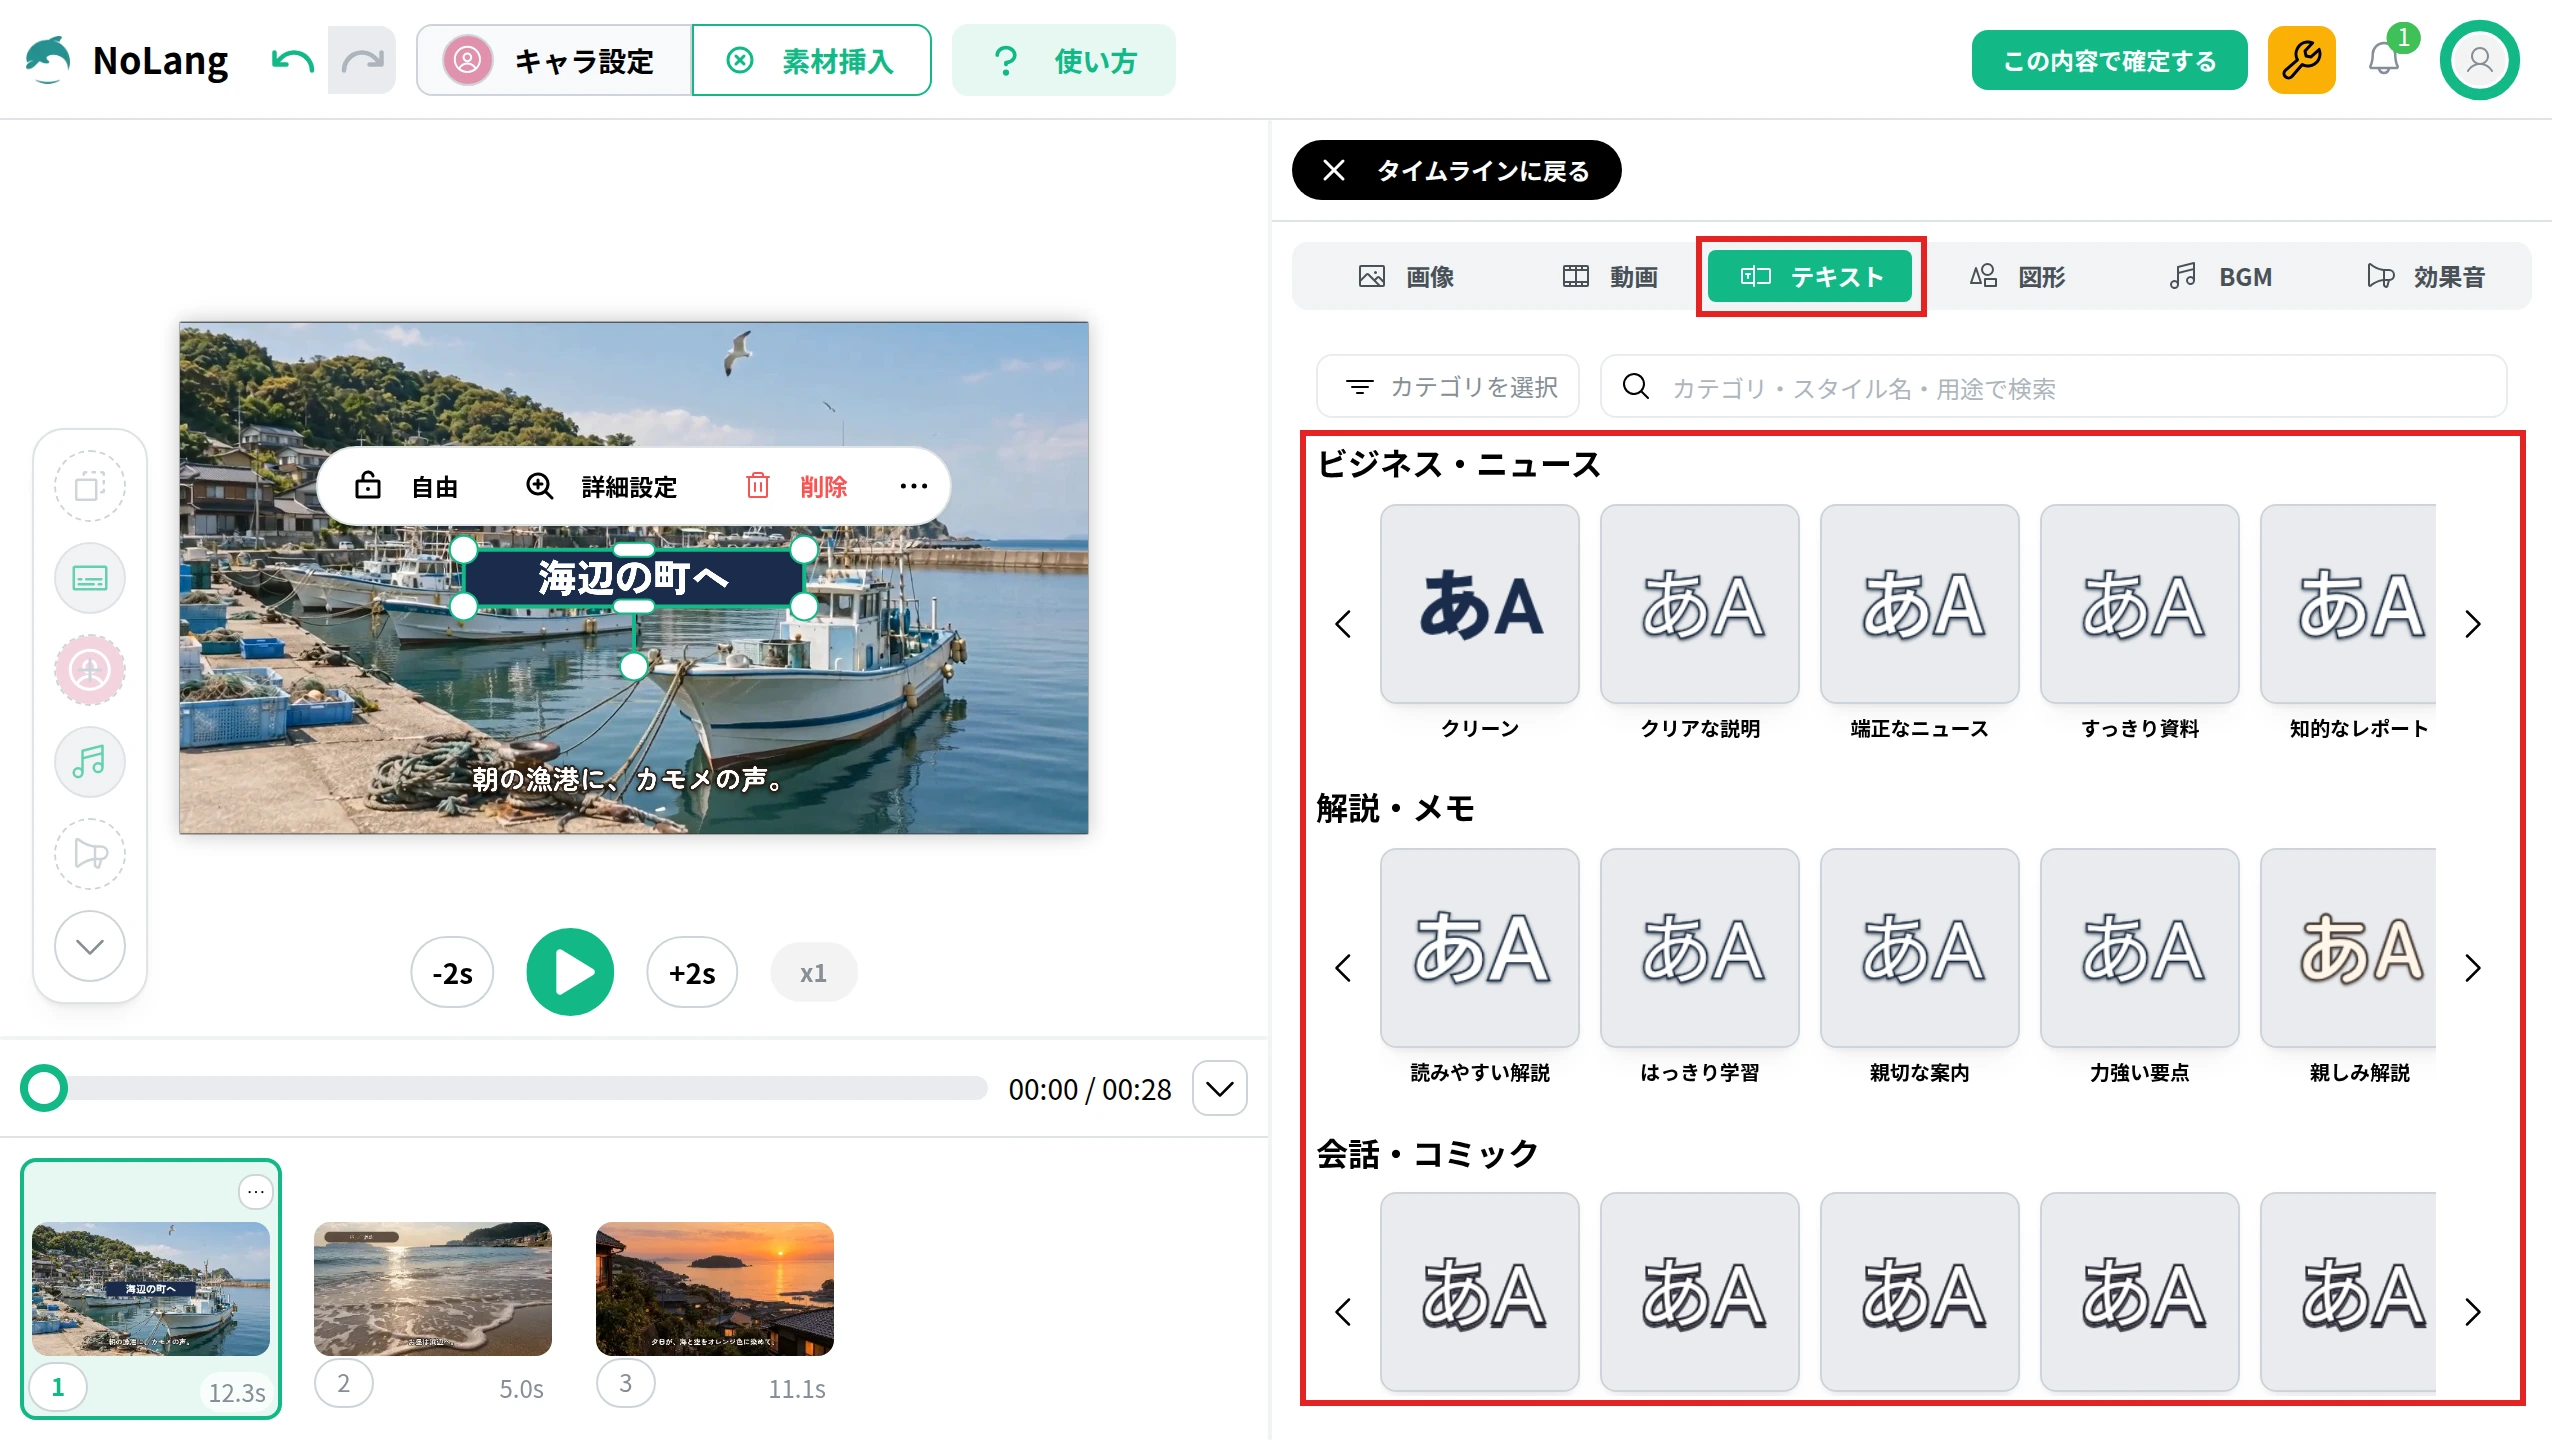Switch to the BGM tab
Image resolution: width=2560 pixels, height=1440 pixels.
tap(2221, 277)
